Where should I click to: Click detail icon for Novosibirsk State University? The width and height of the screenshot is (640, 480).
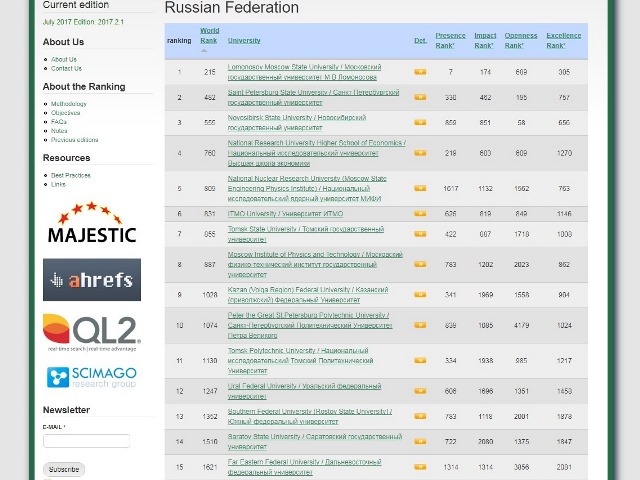(x=420, y=123)
